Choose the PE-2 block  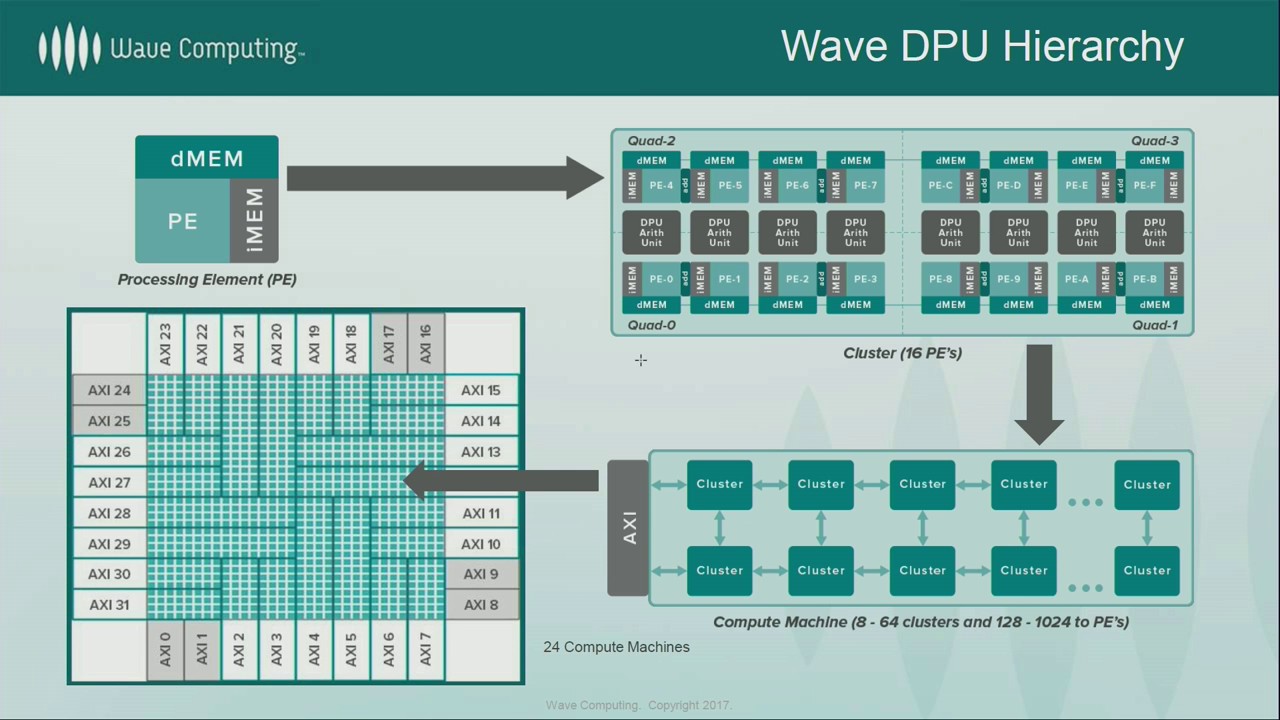797,279
